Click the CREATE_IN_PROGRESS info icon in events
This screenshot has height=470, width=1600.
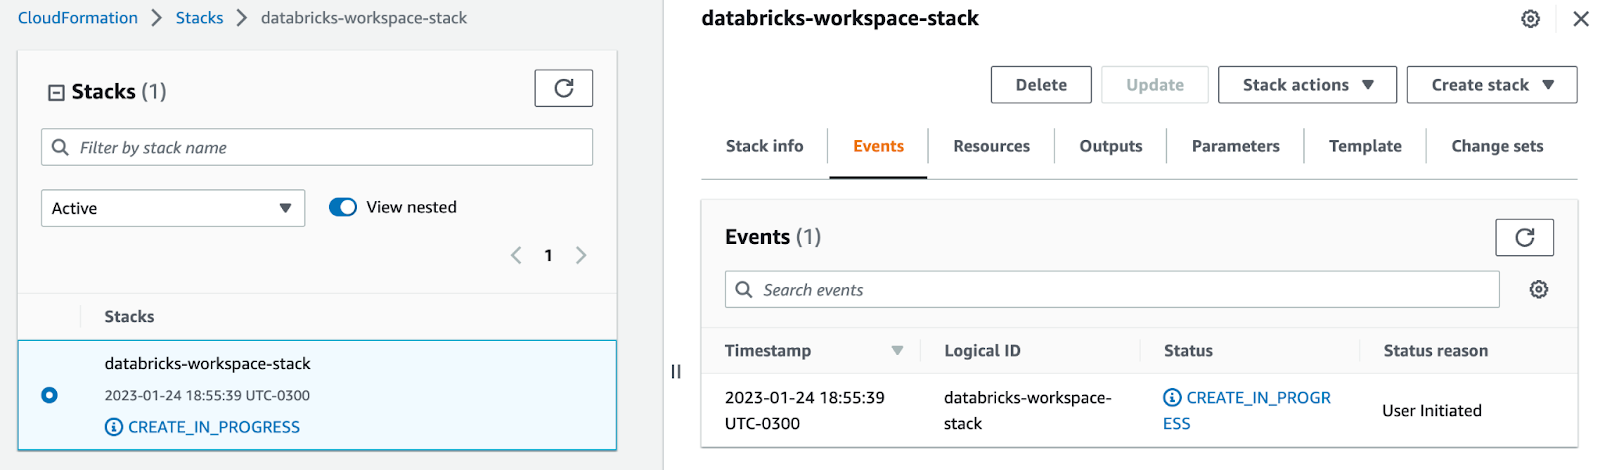point(1172,397)
